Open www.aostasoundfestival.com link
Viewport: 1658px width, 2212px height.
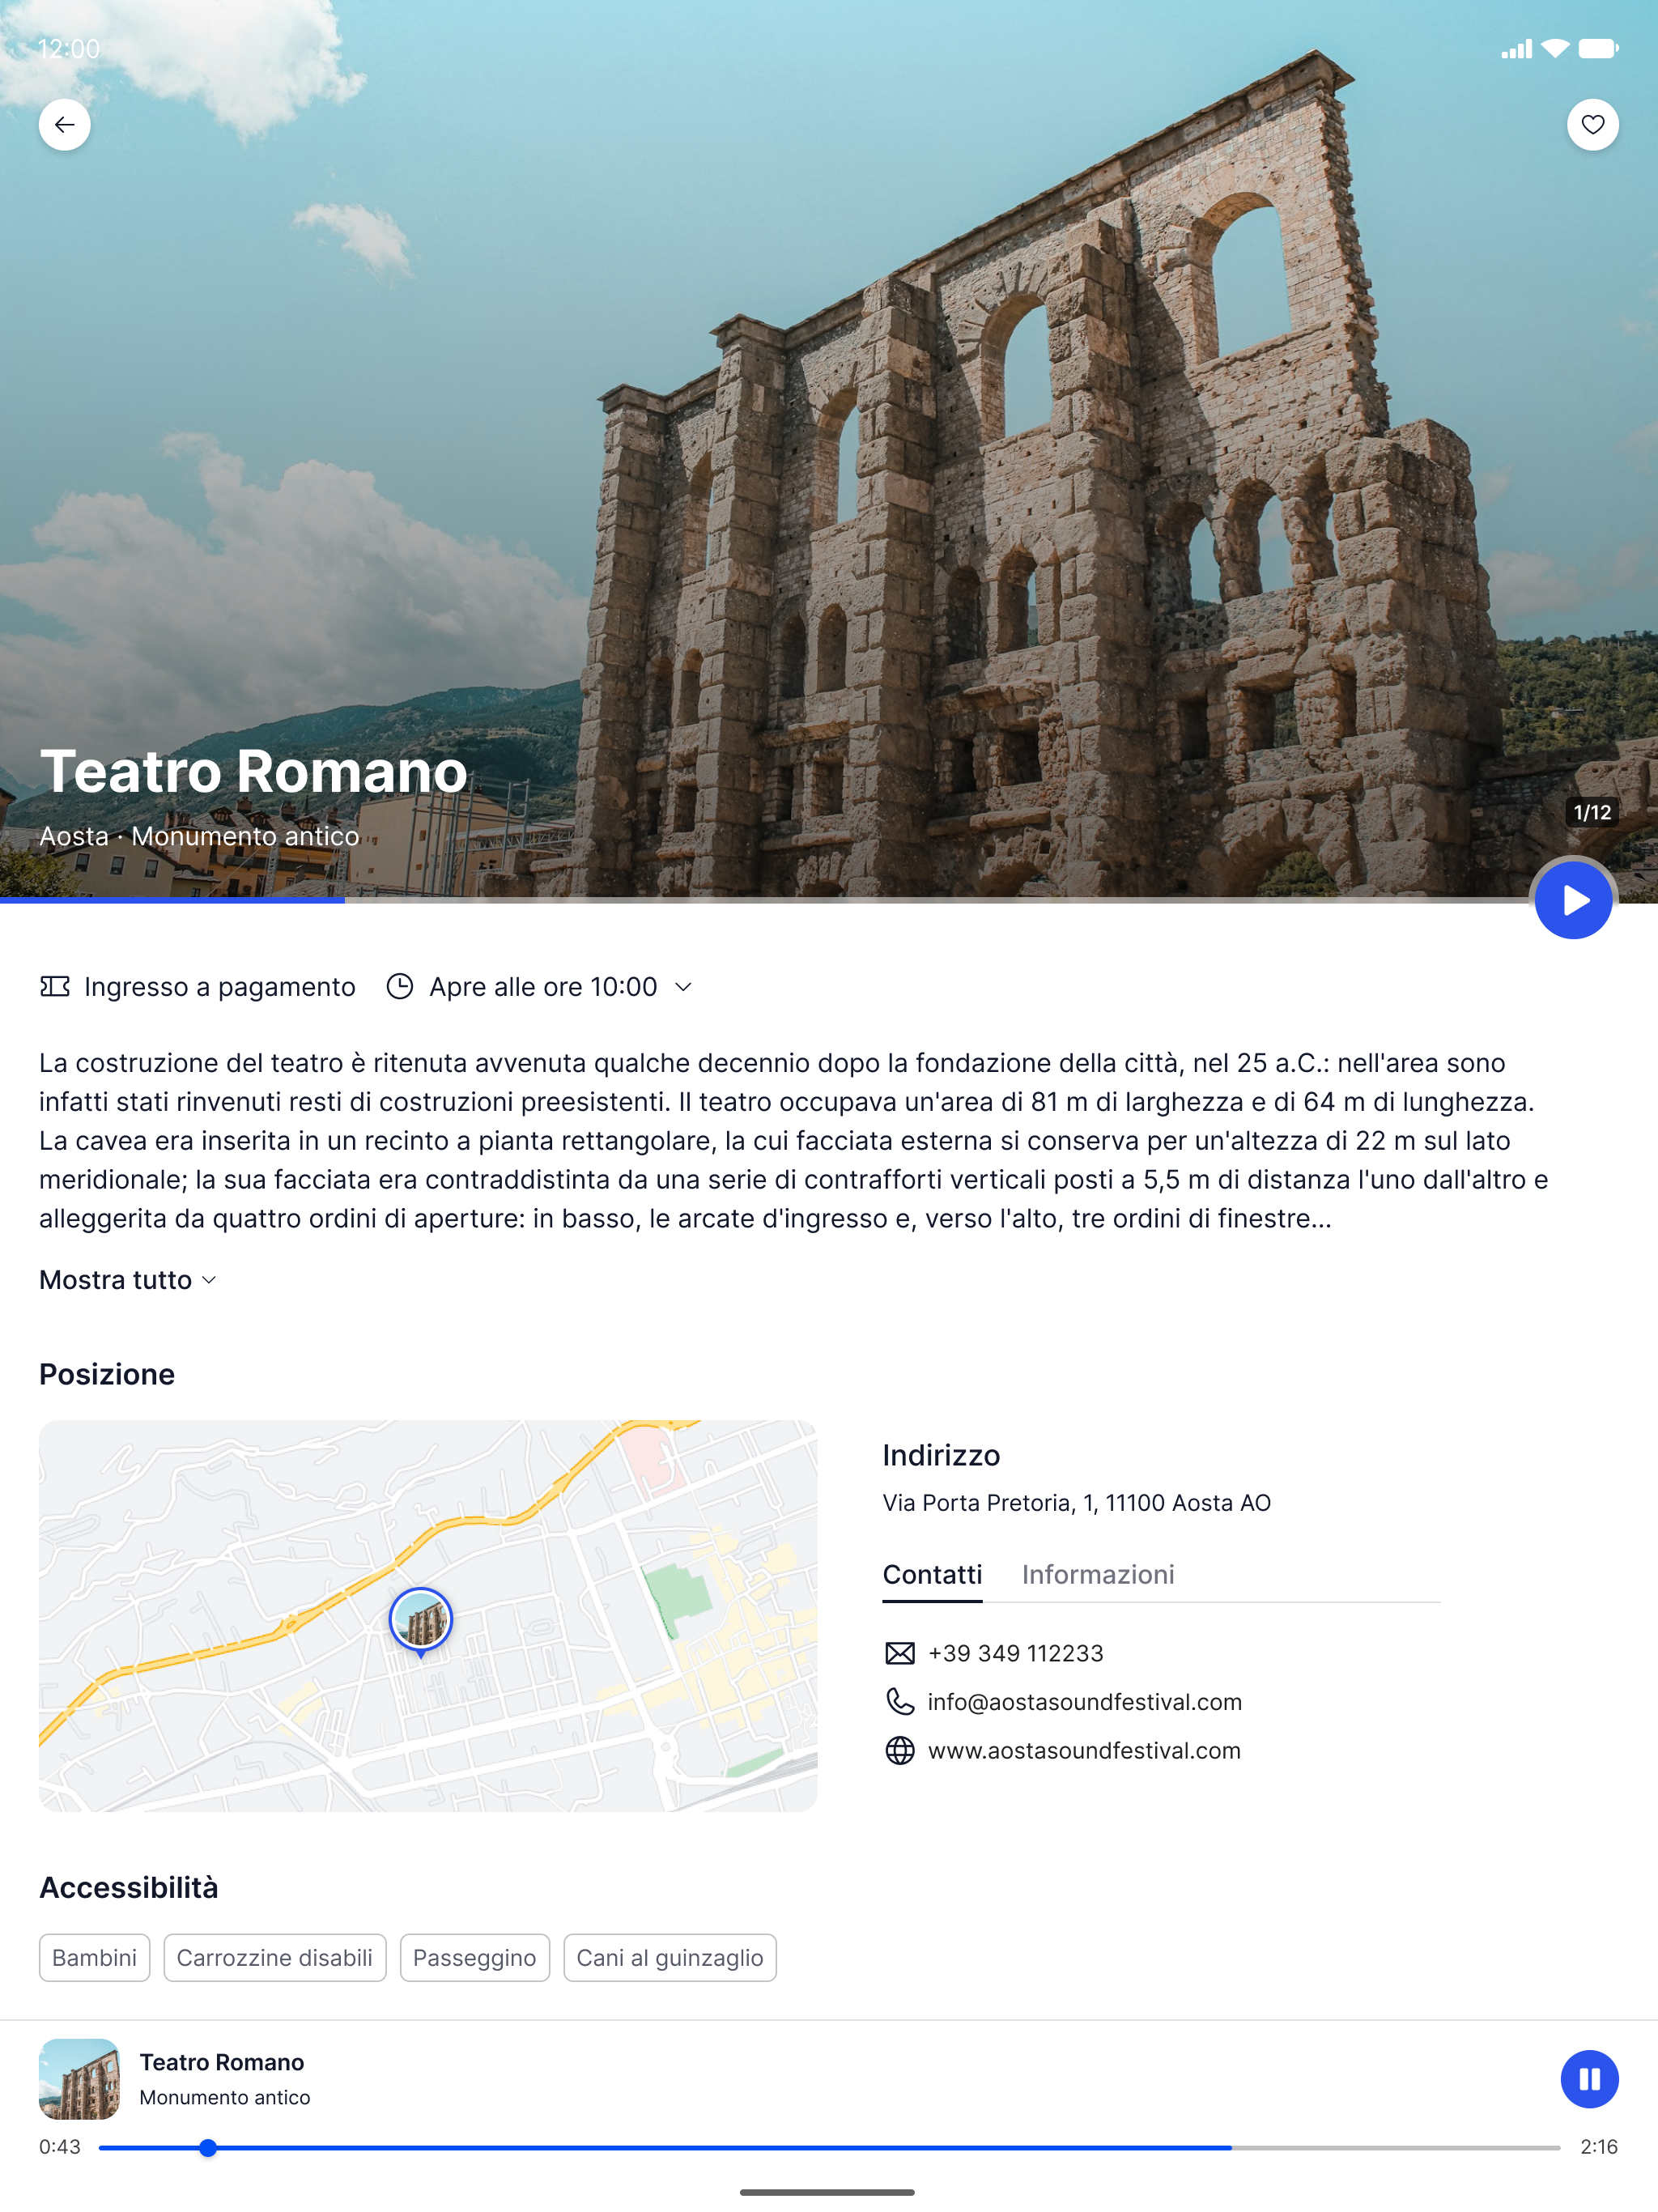(1083, 1750)
